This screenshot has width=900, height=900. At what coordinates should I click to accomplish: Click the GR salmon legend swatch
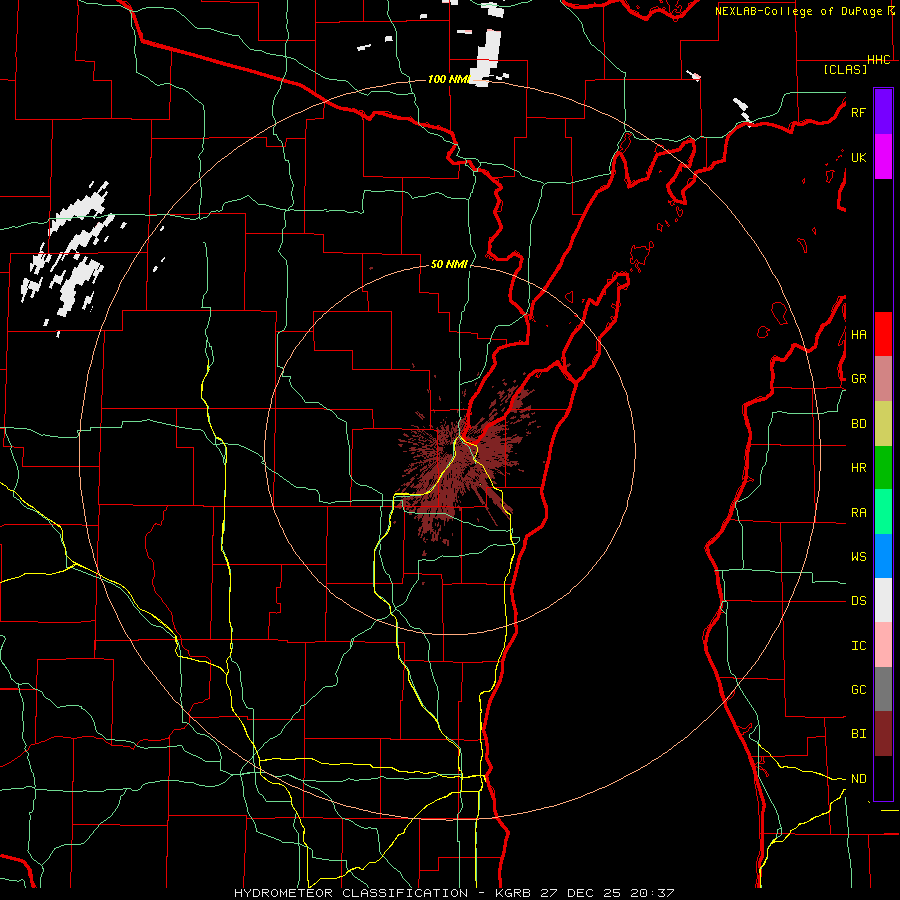(883, 379)
